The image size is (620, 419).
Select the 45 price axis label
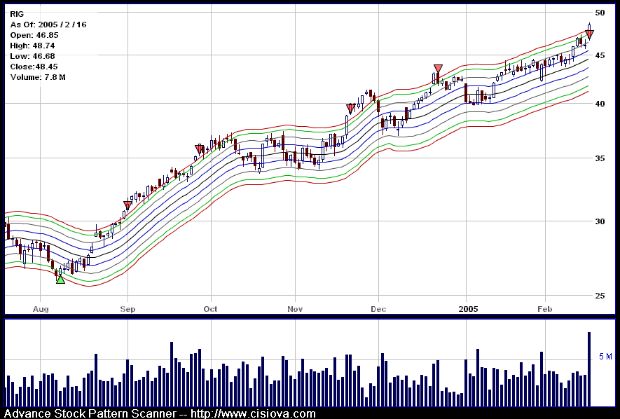click(600, 55)
